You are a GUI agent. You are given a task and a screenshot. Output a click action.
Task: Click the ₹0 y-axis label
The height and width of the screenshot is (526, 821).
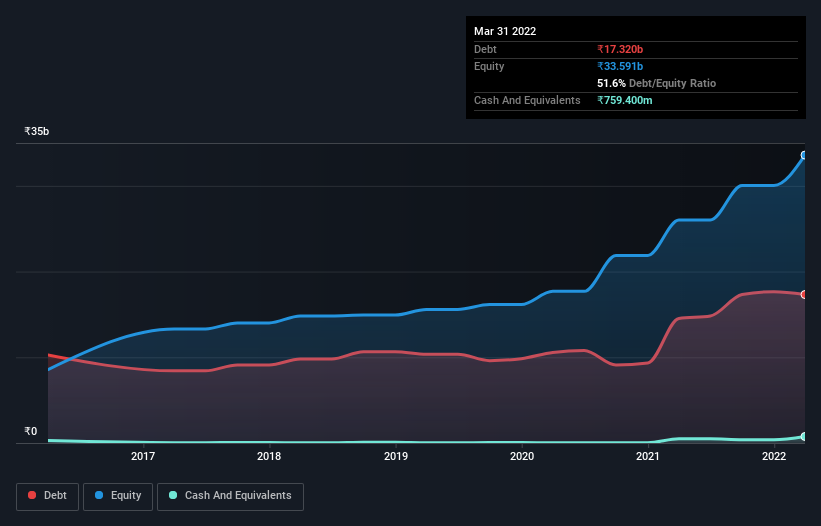click(x=31, y=431)
